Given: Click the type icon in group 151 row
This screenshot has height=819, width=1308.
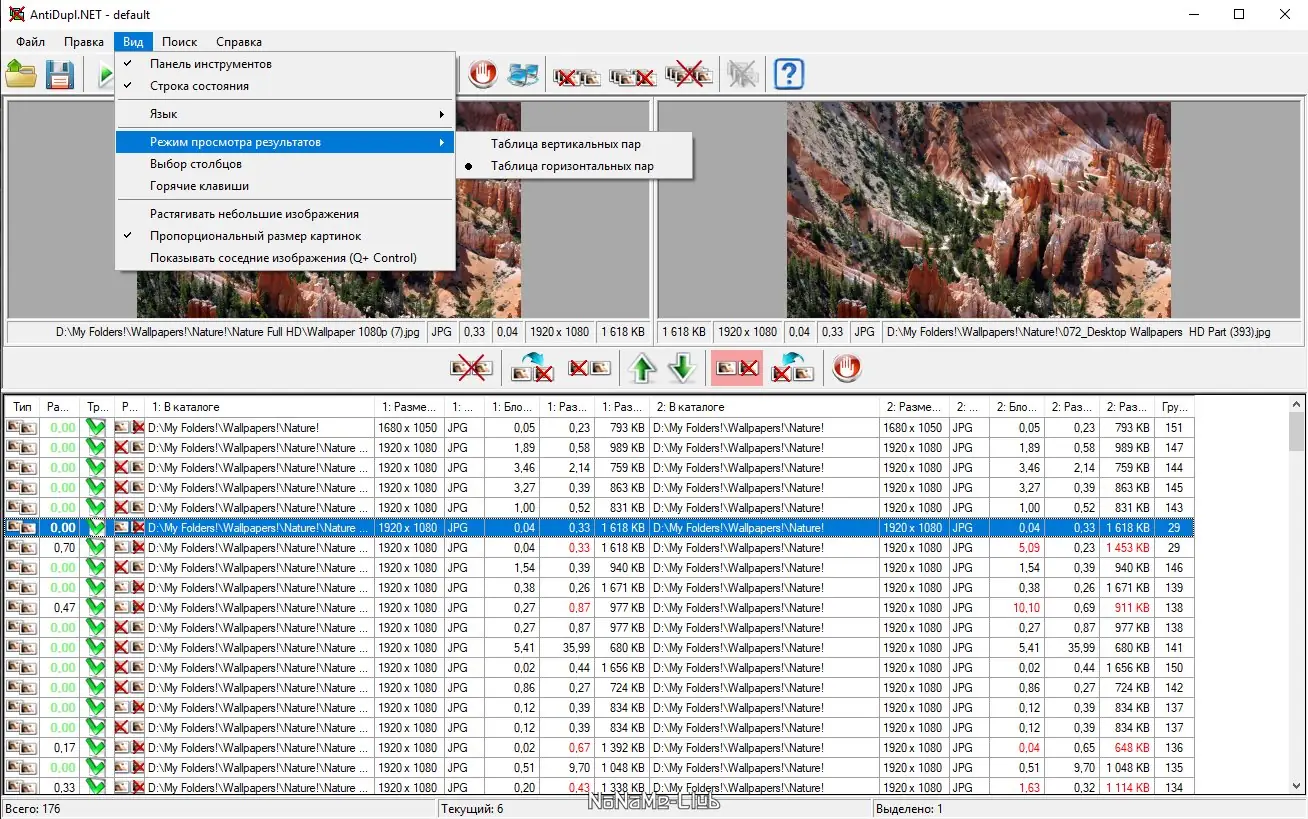Looking at the screenshot, I should 22,428.
